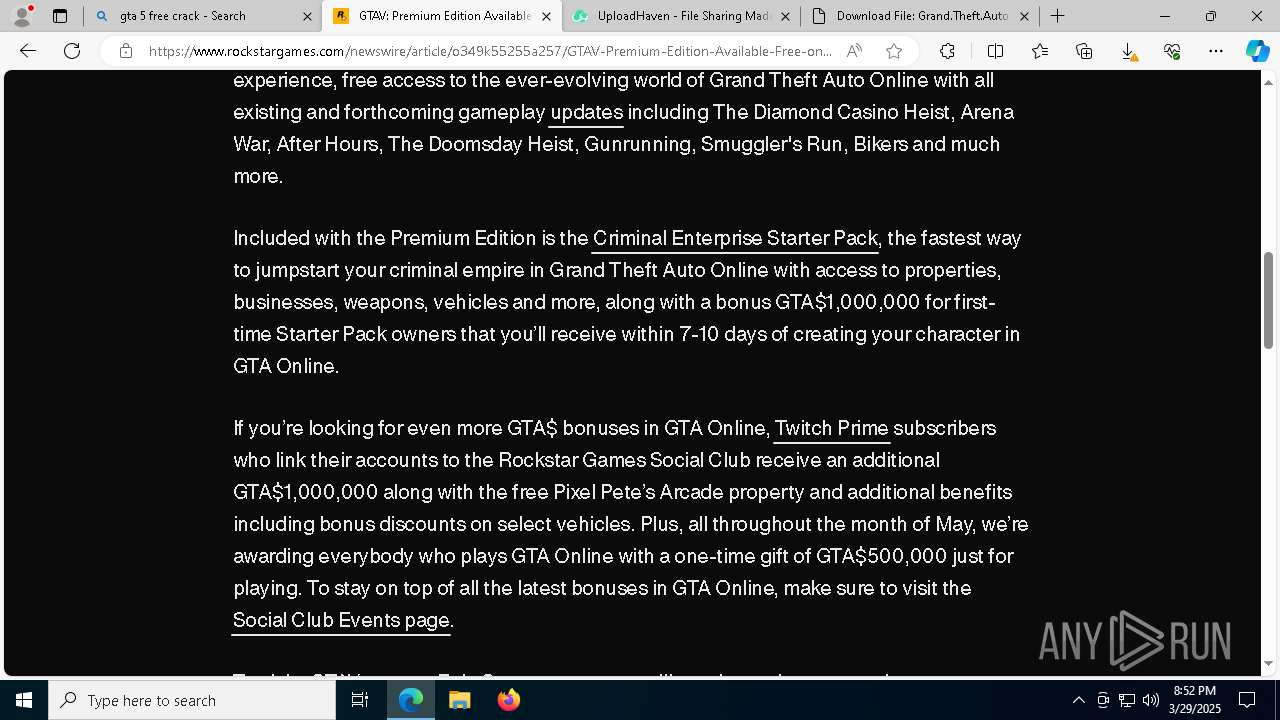Screen dimensions: 1280x720
Task: Click the rockstargames.com address bar
Action: pyautogui.click(x=490, y=51)
